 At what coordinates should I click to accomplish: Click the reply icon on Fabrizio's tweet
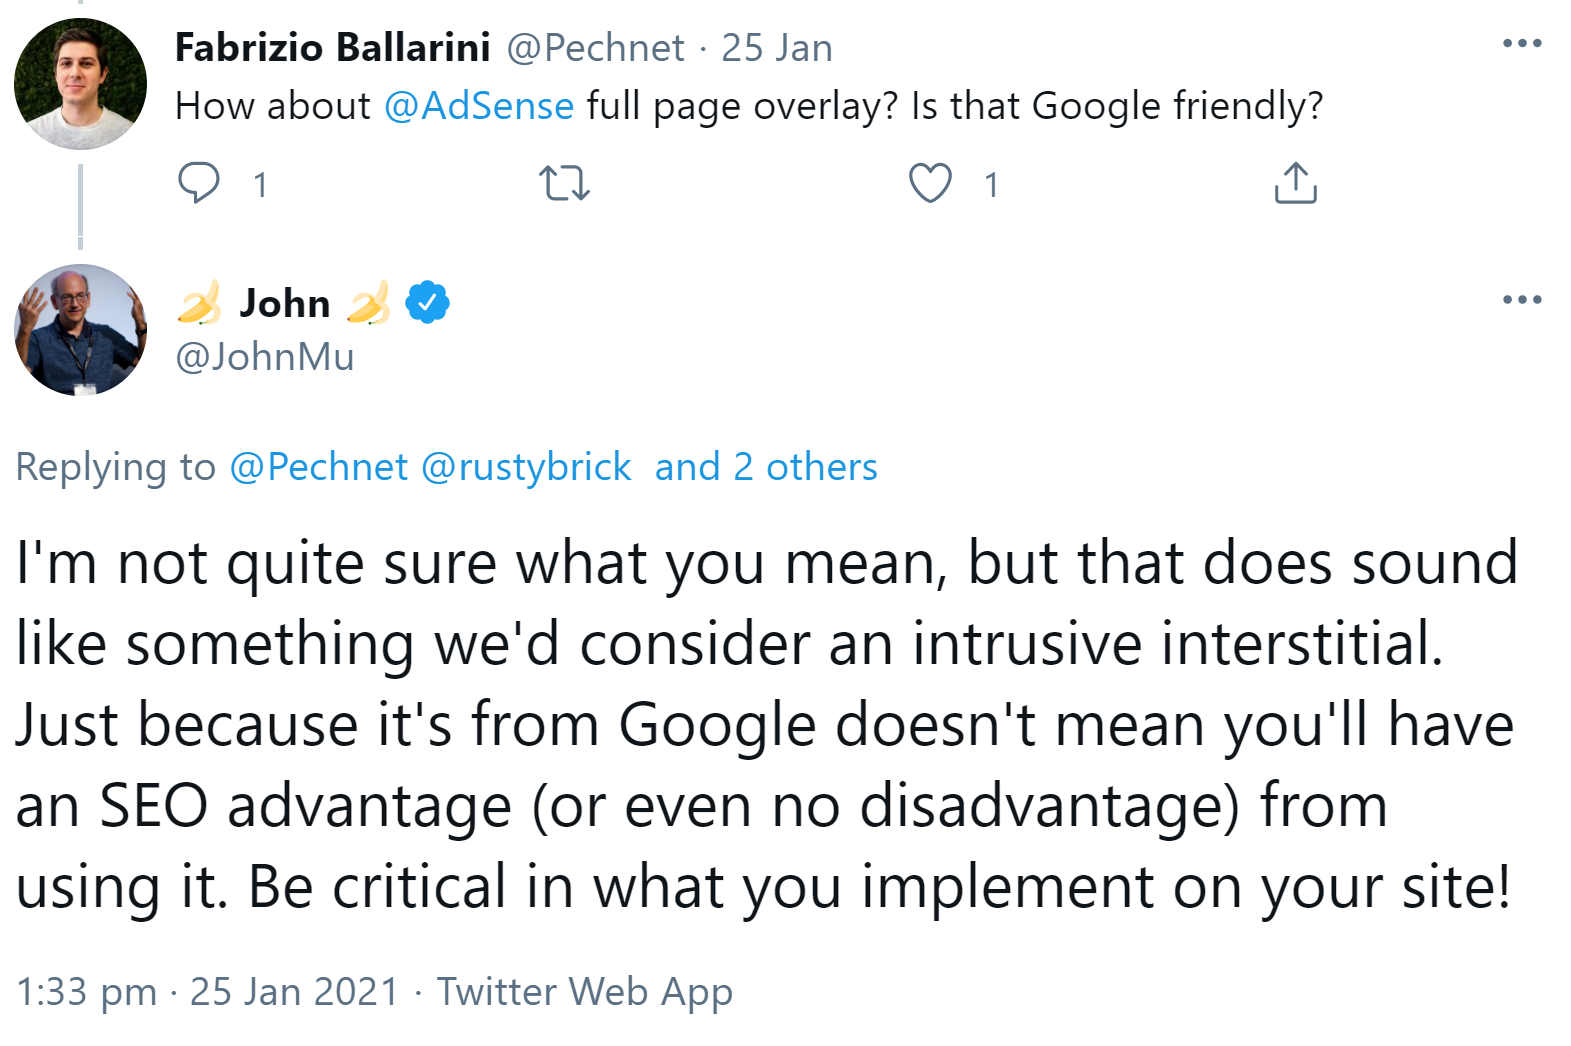(x=201, y=184)
